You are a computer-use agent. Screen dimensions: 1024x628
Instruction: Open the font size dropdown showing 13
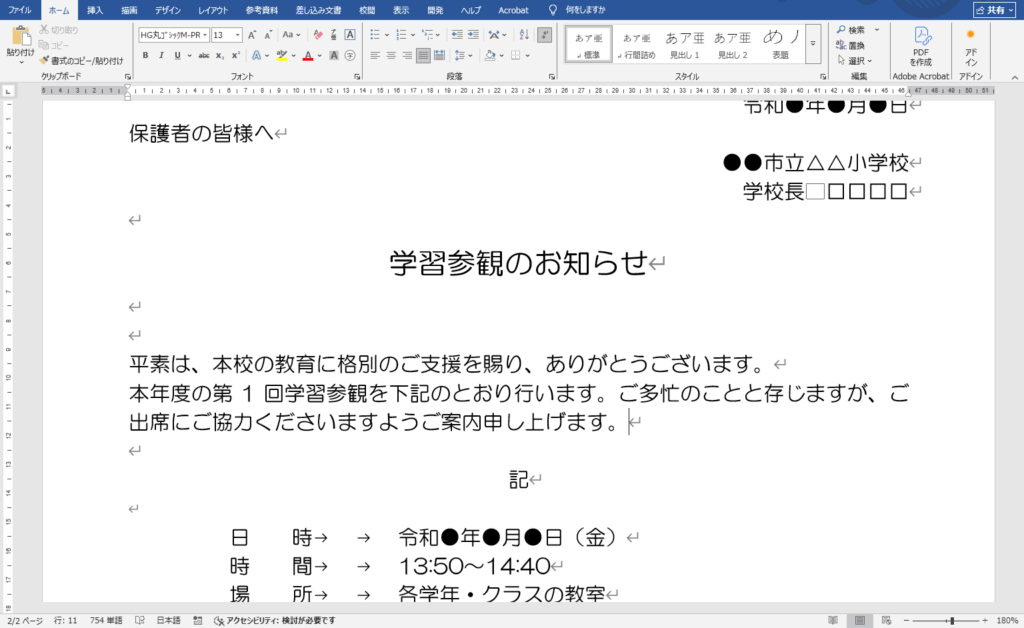pos(238,35)
